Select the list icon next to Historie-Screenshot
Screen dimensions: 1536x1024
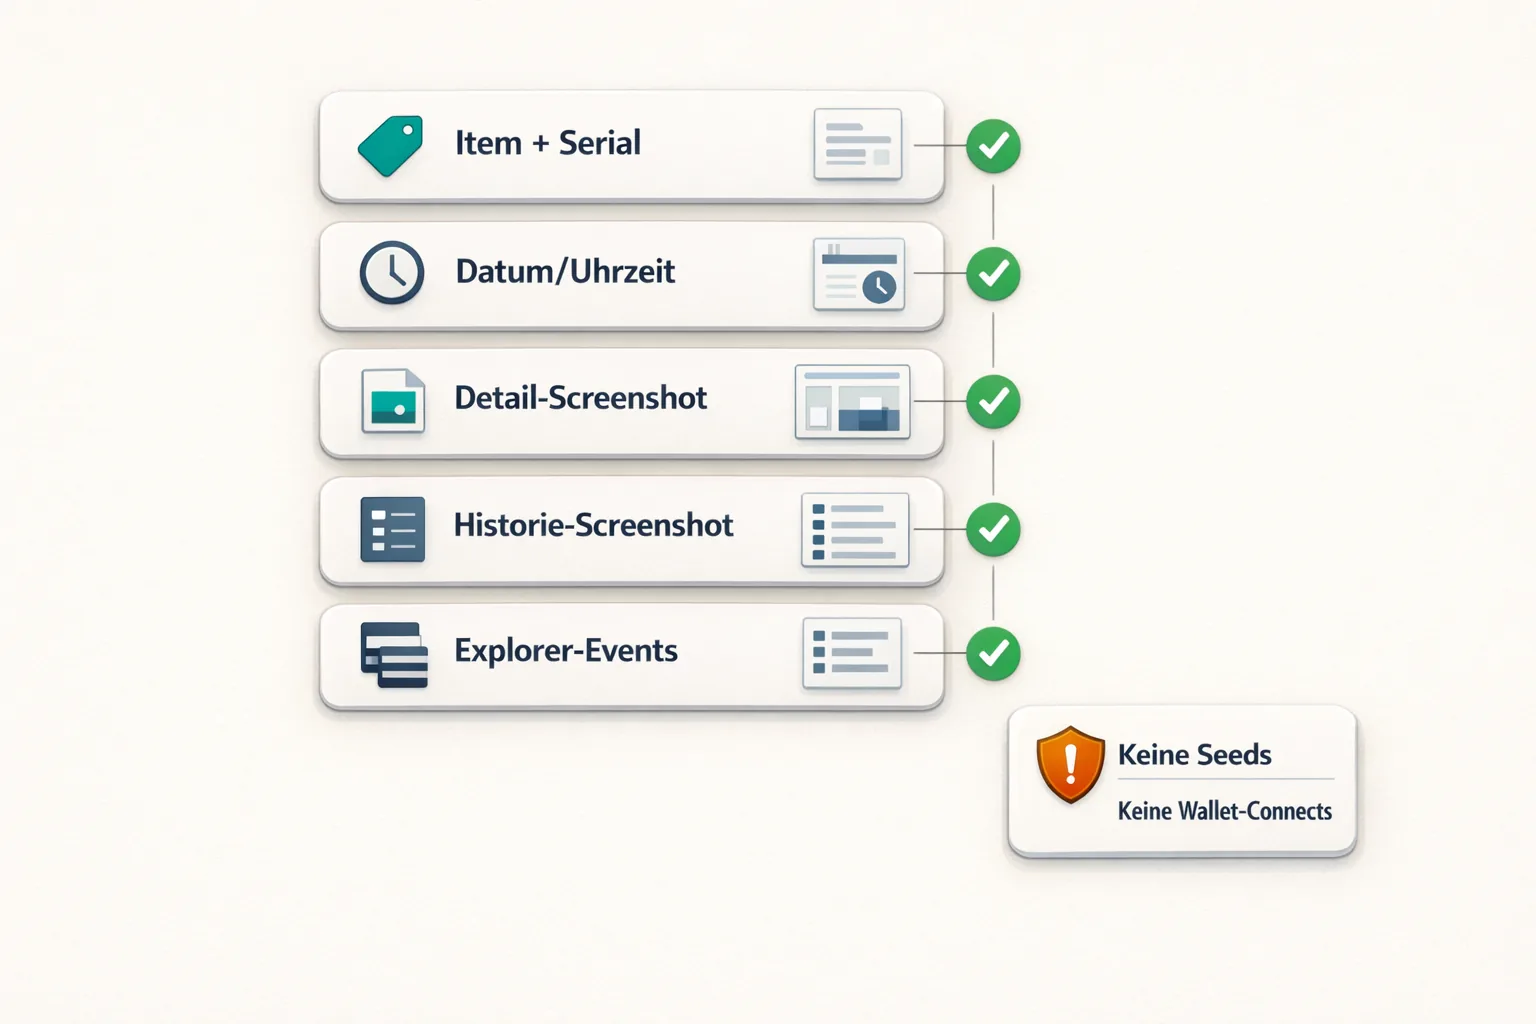392,528
